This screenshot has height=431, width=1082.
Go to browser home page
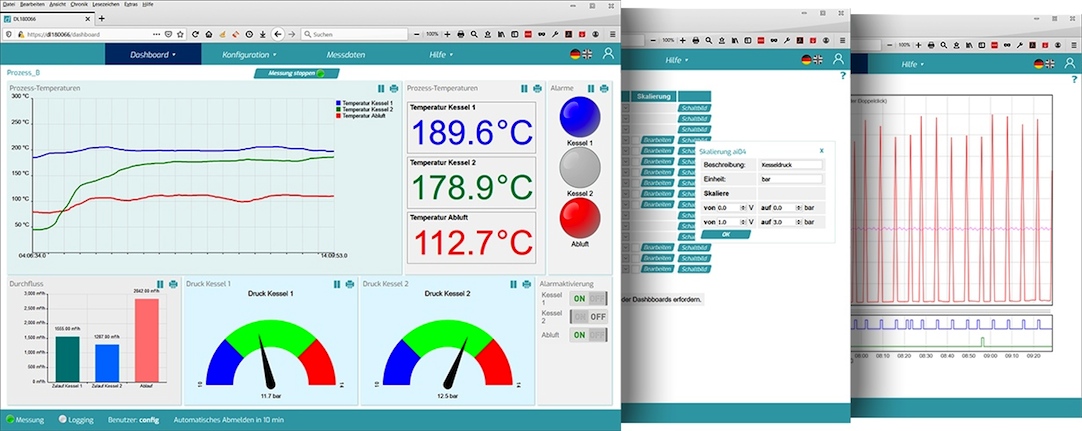point(208,34)
